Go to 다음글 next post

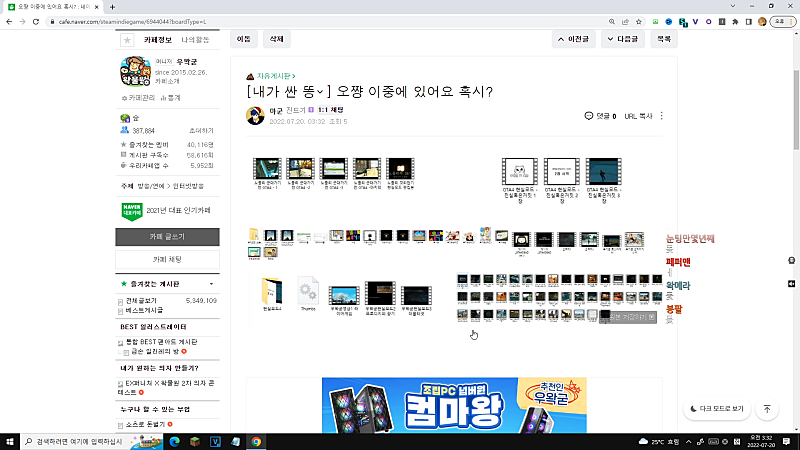622,39
